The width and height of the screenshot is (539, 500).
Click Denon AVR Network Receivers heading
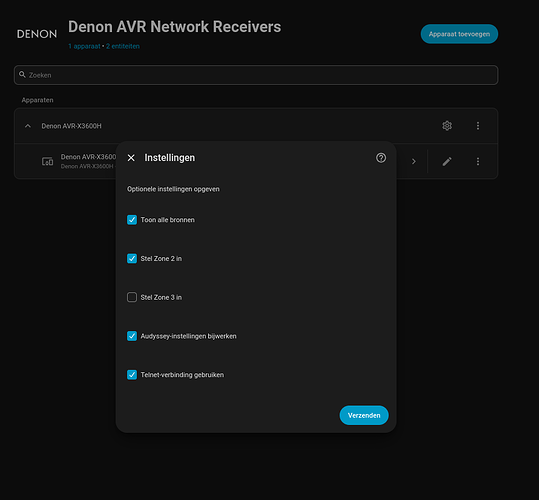[175, 27]
